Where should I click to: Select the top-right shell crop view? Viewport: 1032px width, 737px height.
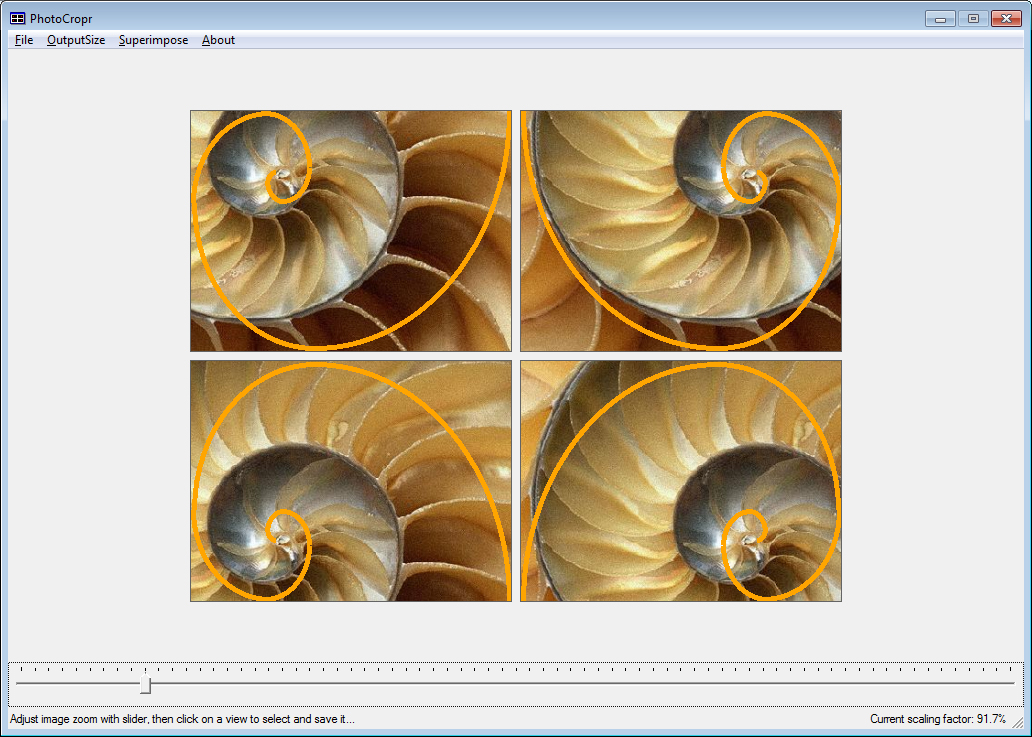click(x=681, y=231)
